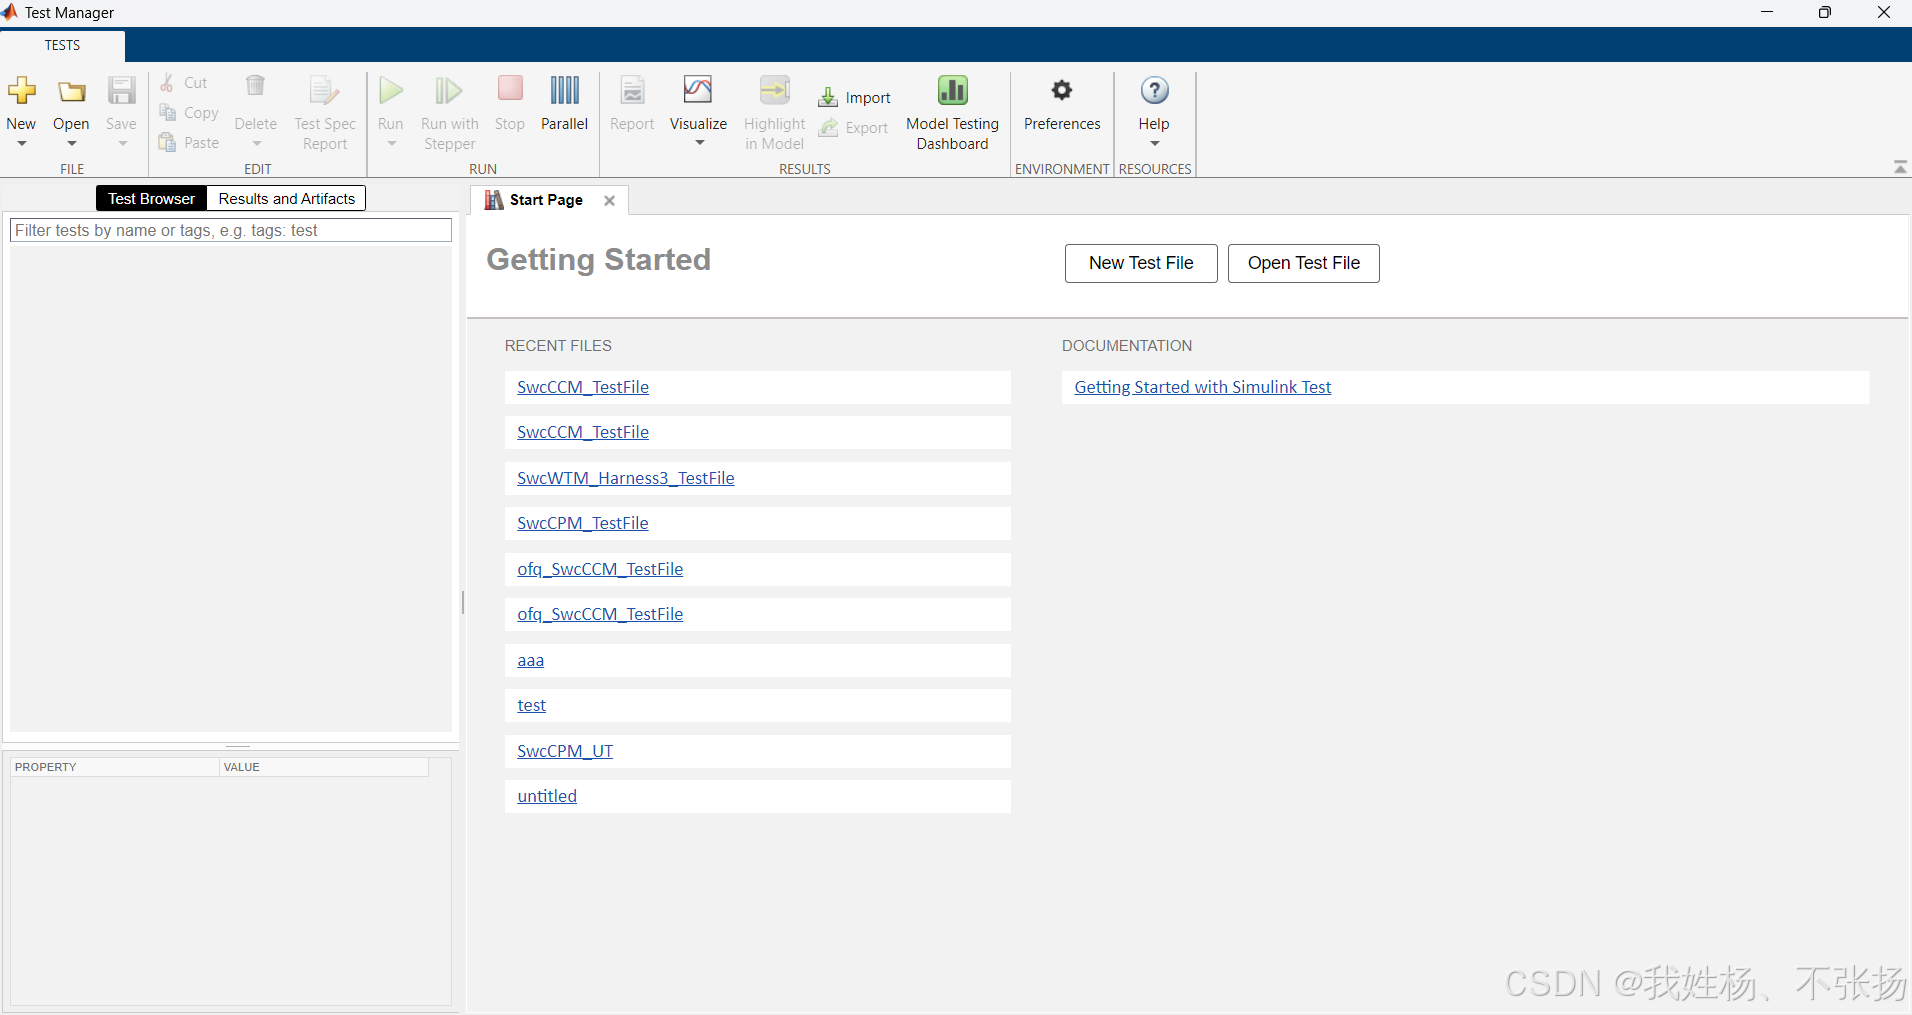Restore down the Test Manager window

tap(1825, 12)
